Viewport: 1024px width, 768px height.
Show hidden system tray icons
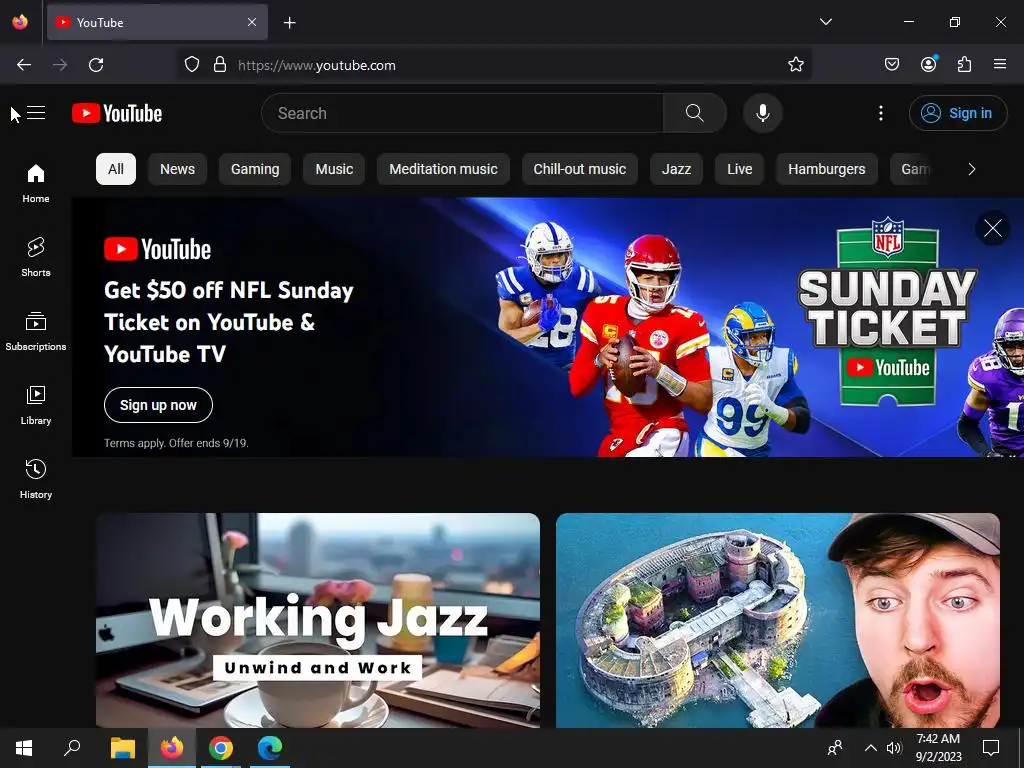871,748
